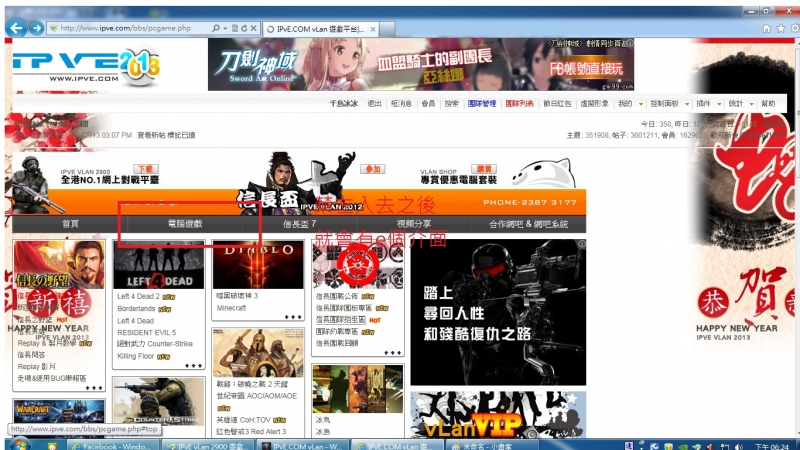
Task: Select 電腦遊戲 navigation tab
Action: pos(185,223)
